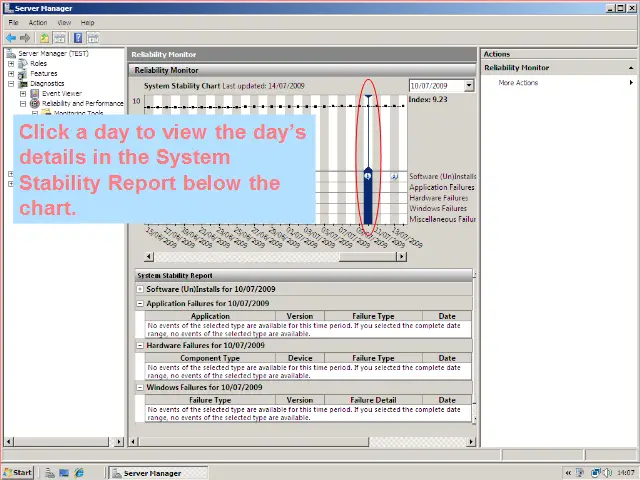
Task: Click the Roles node icon
Action: 23,64
